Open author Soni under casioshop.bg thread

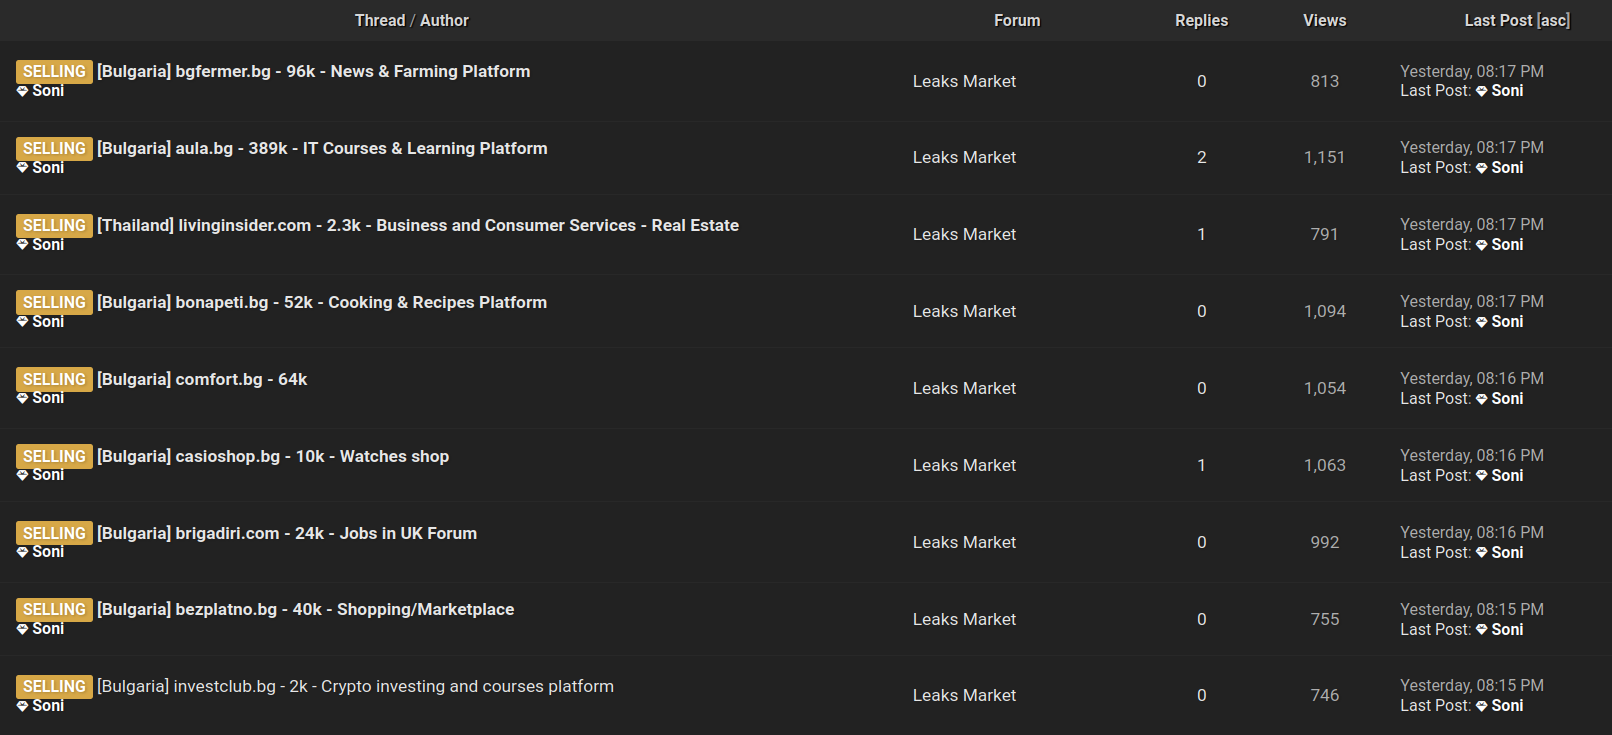pos(48,475)
